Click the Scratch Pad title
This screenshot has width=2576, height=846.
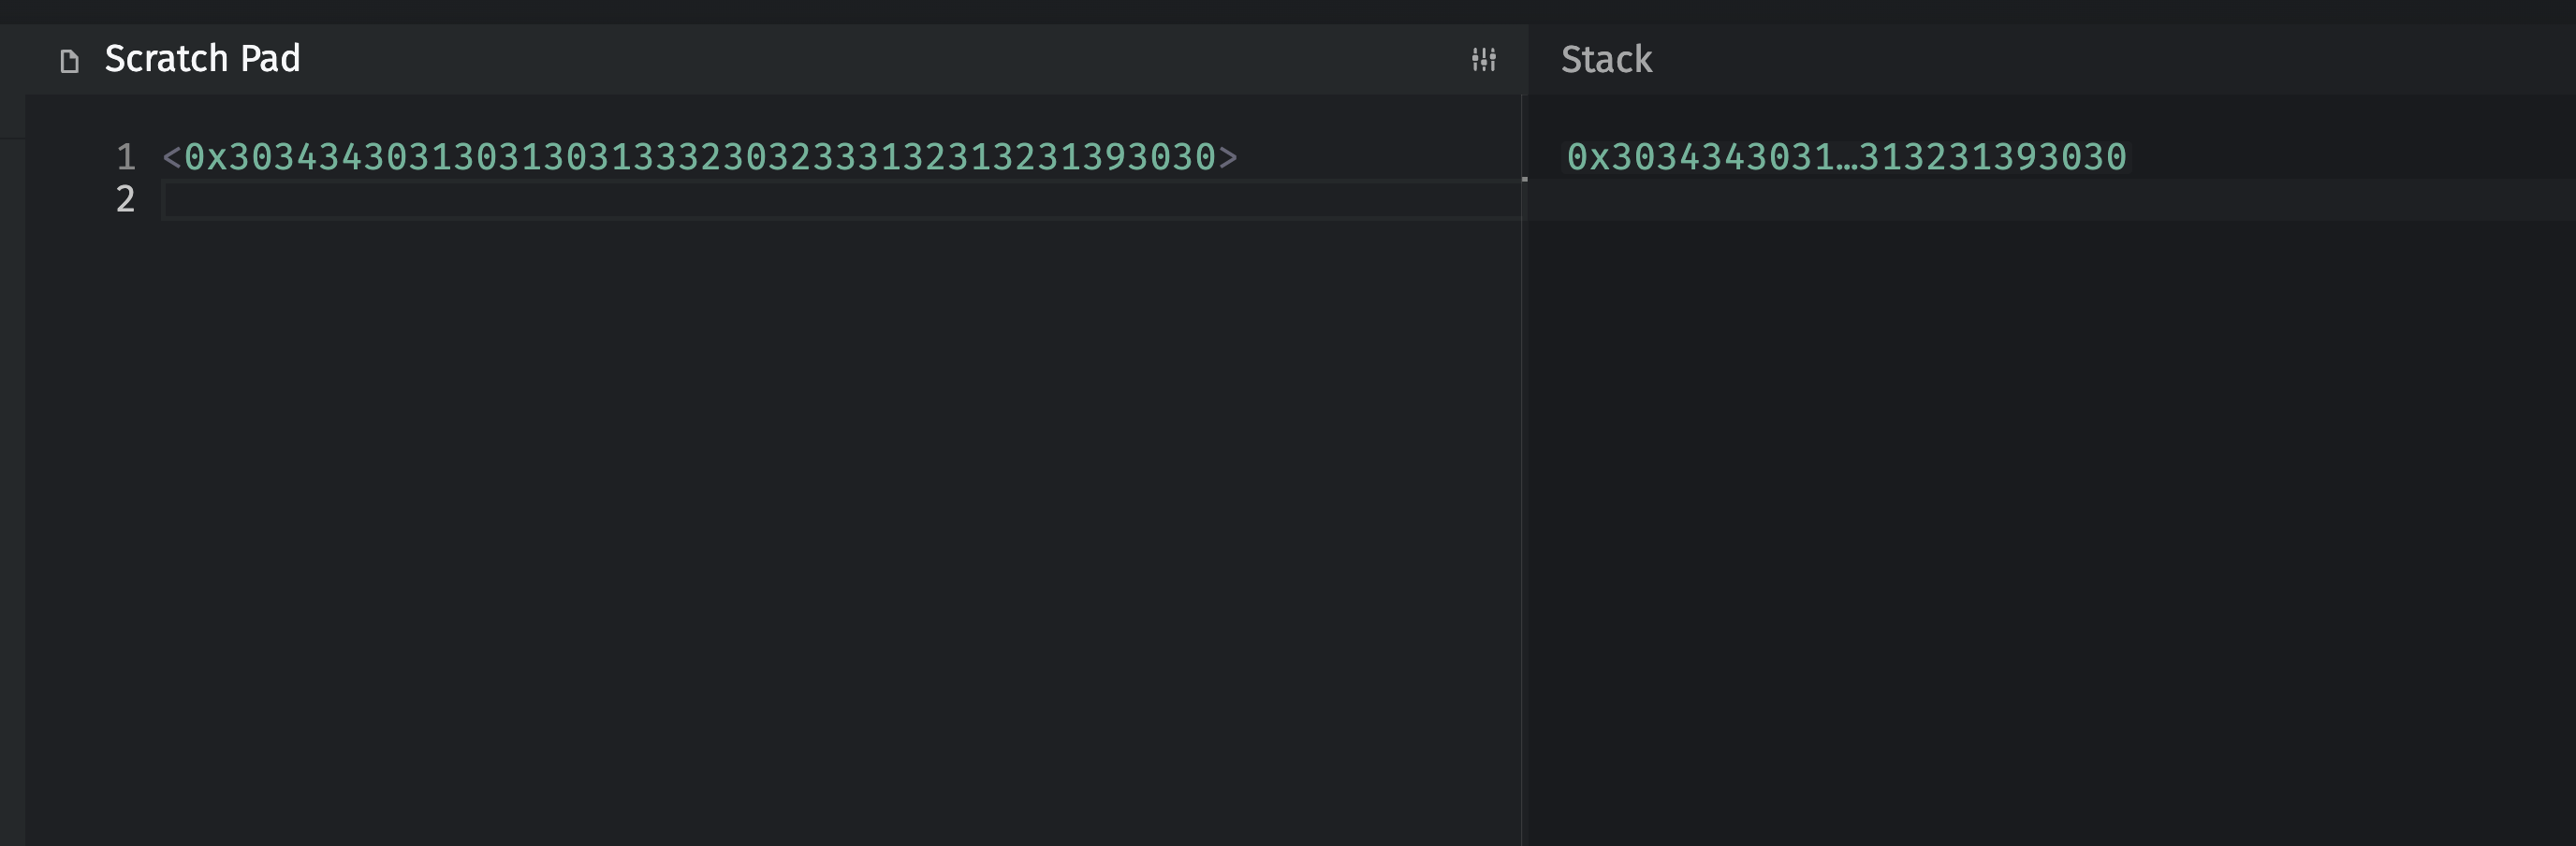(x=202, y=59)
